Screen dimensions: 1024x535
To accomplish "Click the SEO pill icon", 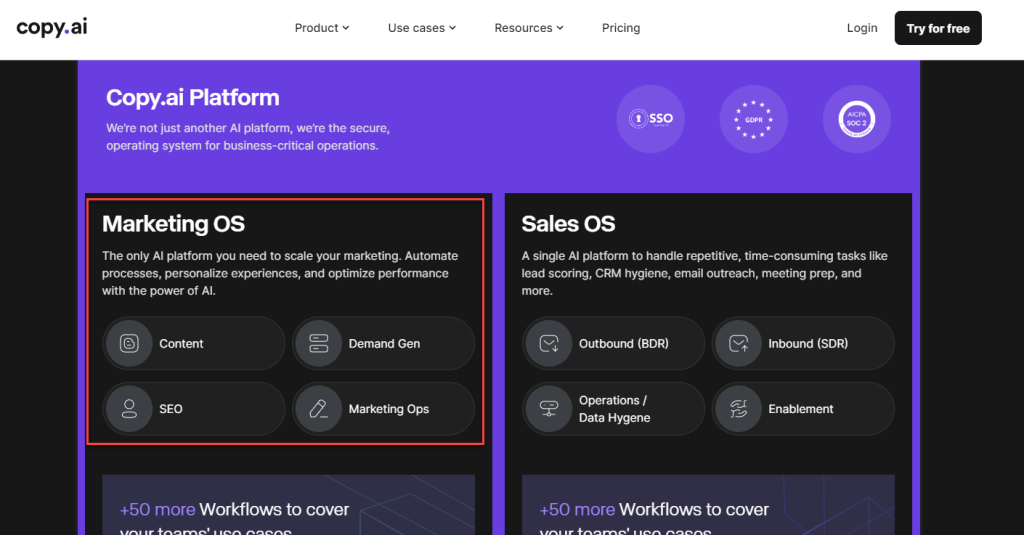I will pos(129,409).
